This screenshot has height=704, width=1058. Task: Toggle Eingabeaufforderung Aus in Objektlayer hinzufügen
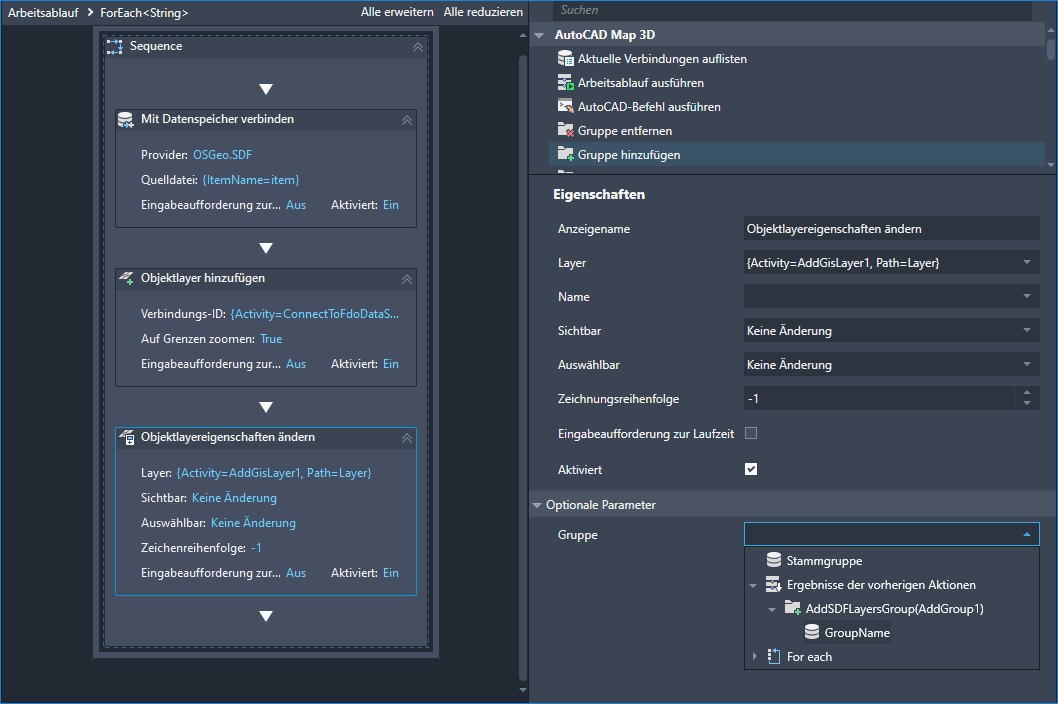pyautogui.click(x=296, y=364)
